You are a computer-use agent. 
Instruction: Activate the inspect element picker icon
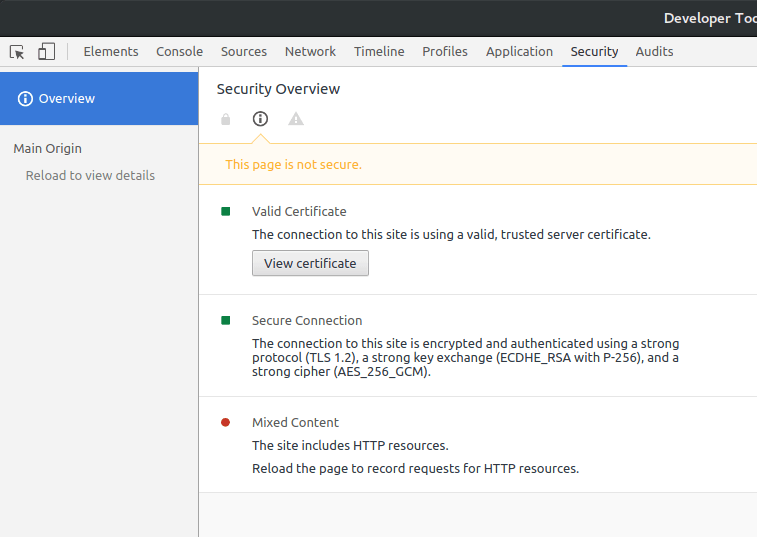coord(17,52)
